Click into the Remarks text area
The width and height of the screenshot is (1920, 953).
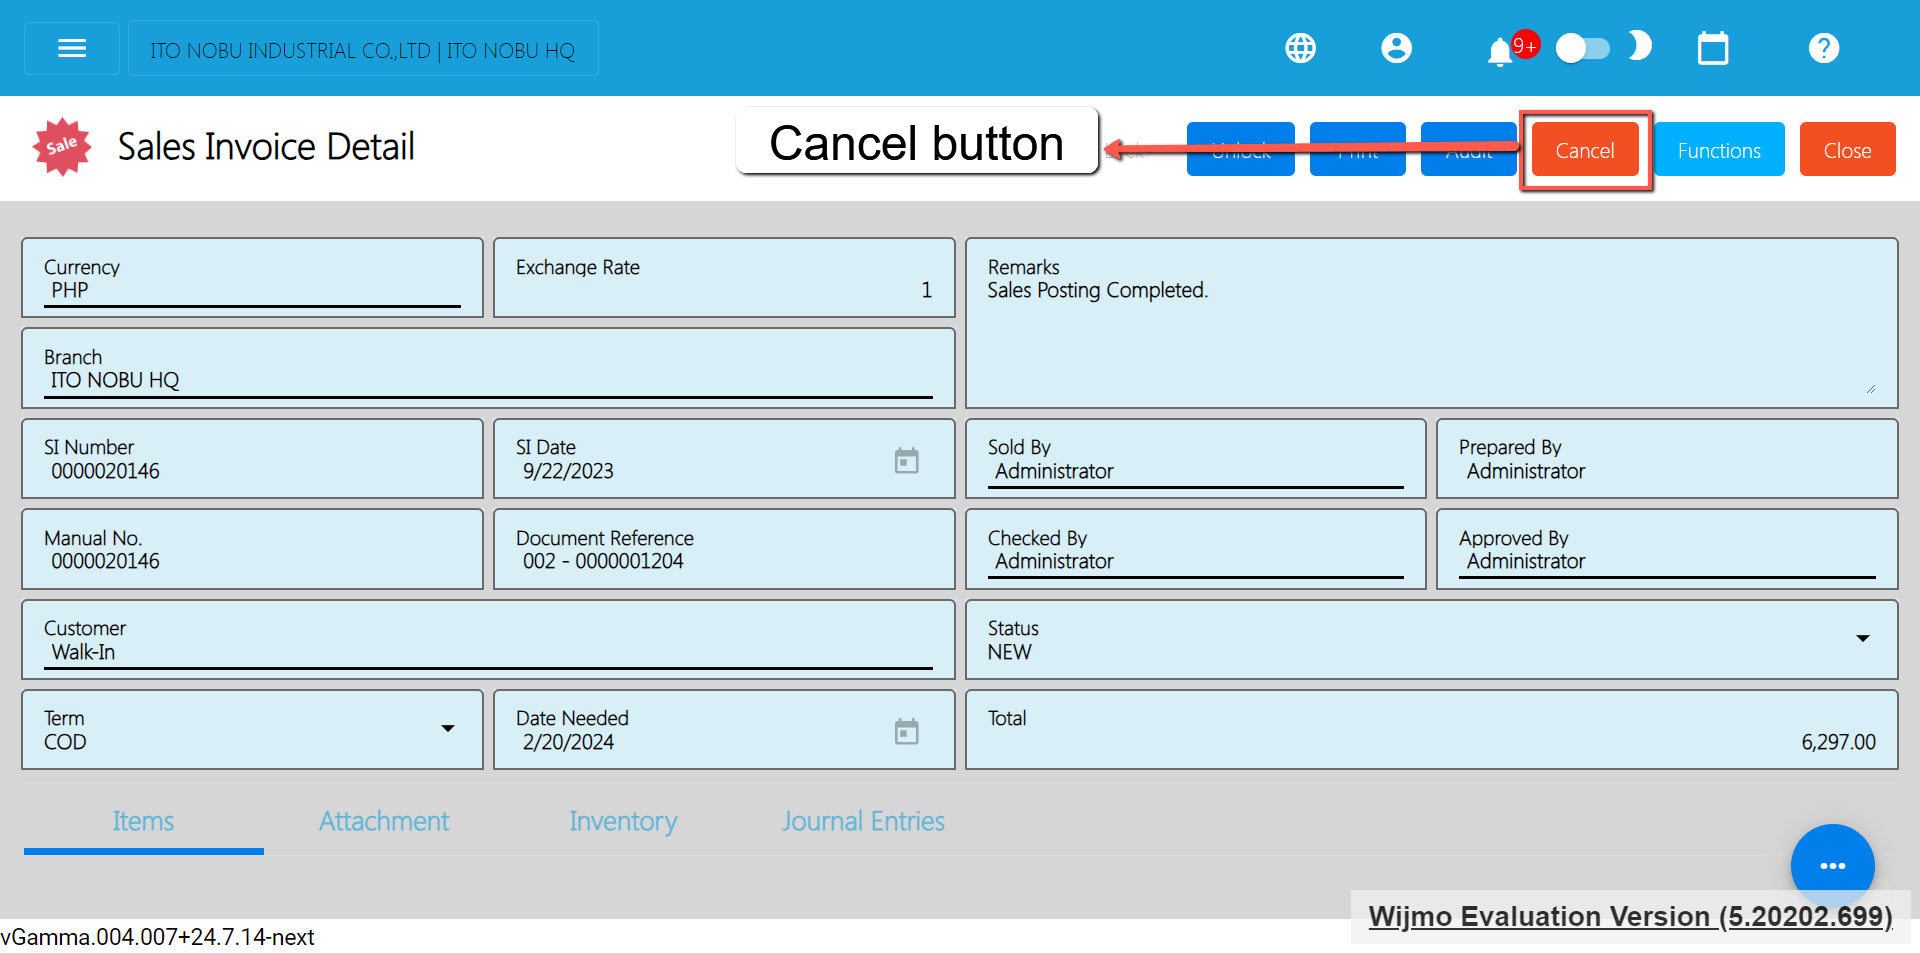coord(1430,340)
